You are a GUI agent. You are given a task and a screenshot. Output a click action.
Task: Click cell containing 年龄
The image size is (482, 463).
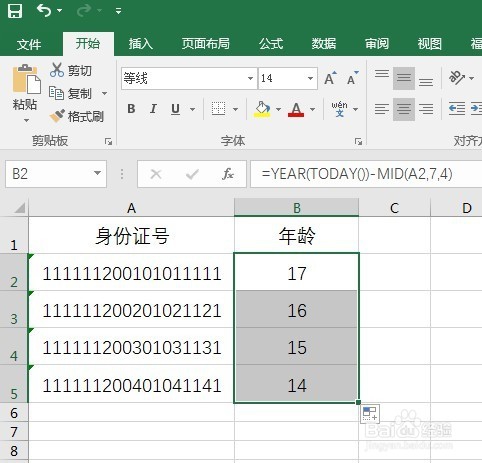(x=297, y=235)
